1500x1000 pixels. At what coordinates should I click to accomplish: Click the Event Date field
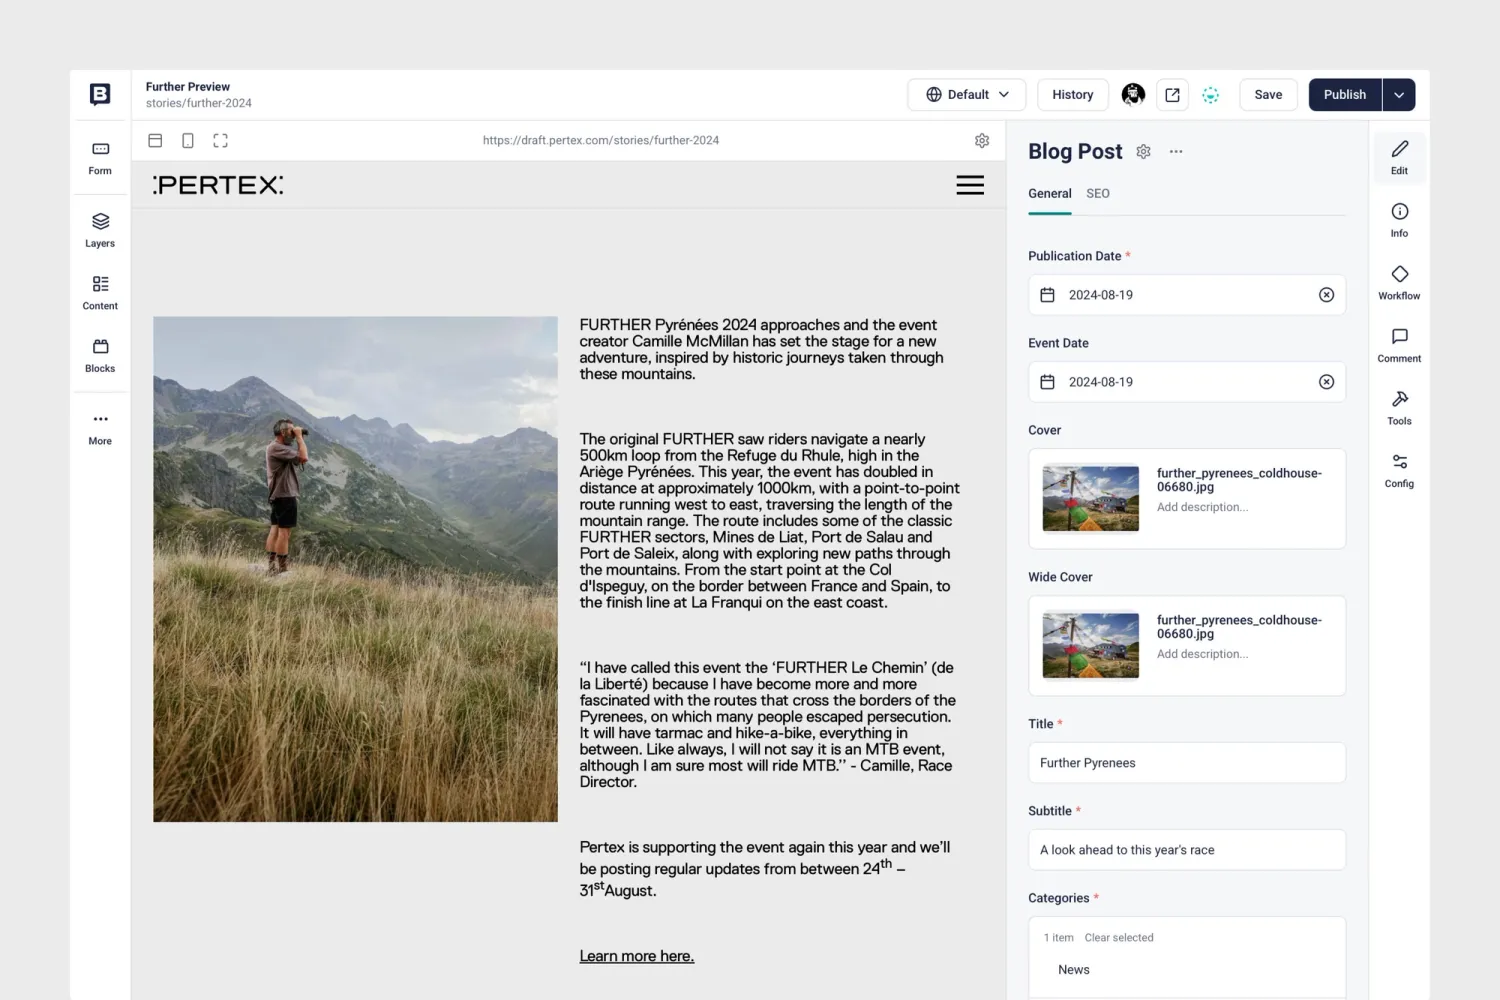tap(1186, 382)
